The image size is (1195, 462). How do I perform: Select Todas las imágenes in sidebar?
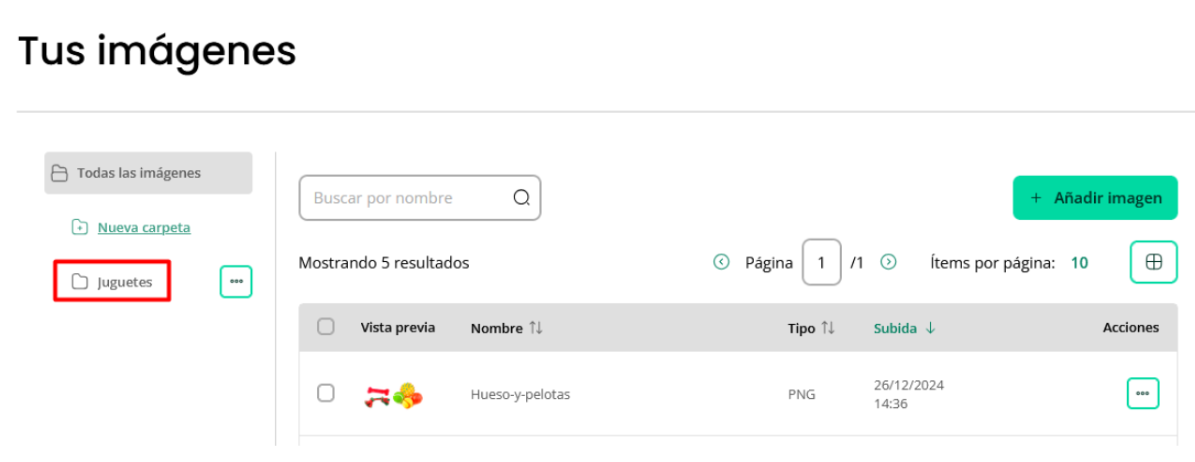click(148, 173)
